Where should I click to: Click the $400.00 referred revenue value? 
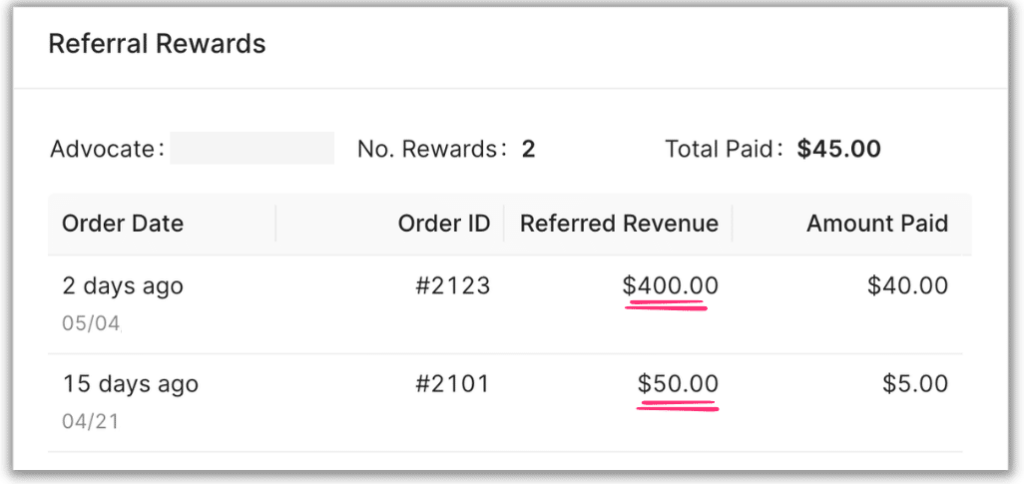(x=670, y=286)
